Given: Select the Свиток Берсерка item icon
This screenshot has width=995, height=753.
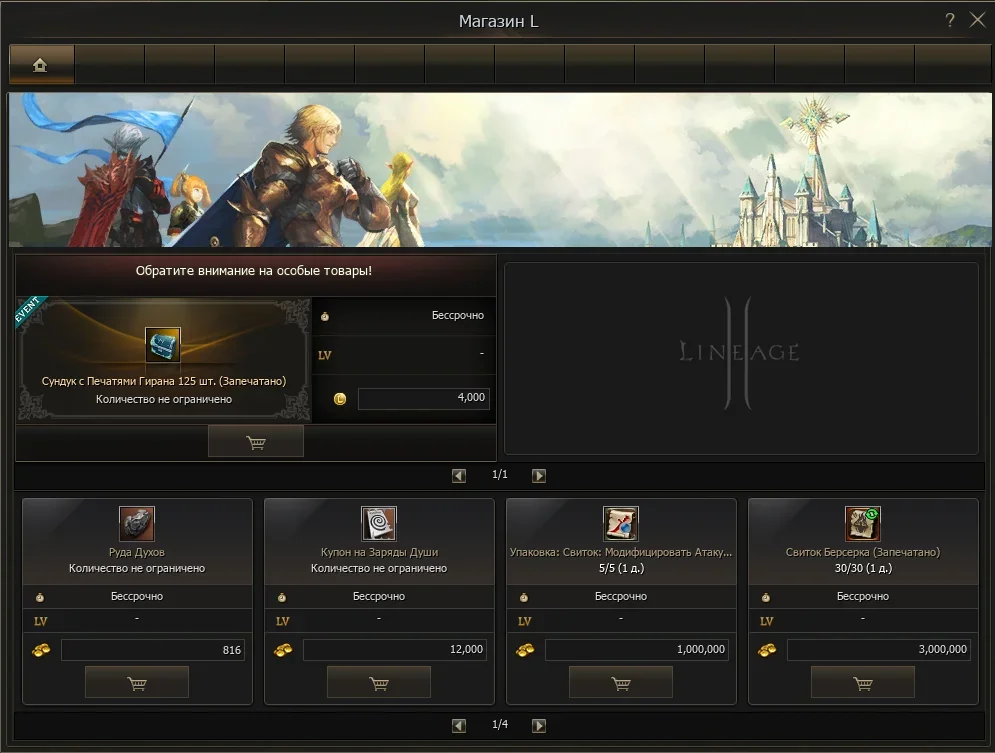Looking at the screenshot, I should (x=863, y=523).
